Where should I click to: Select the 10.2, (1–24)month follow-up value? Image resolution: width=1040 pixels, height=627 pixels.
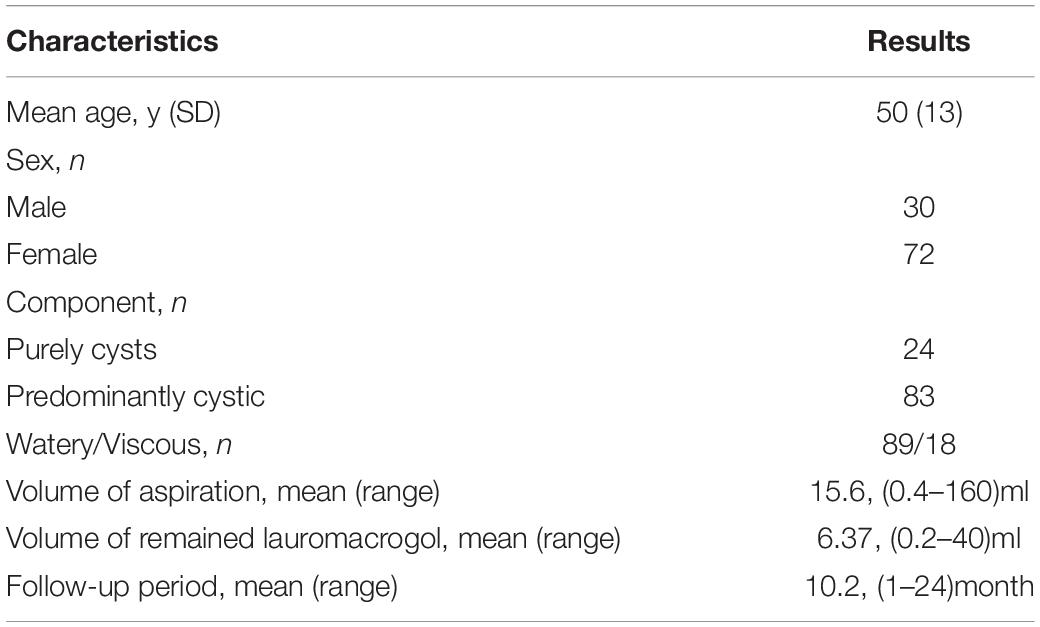click(x=919, y=587)
